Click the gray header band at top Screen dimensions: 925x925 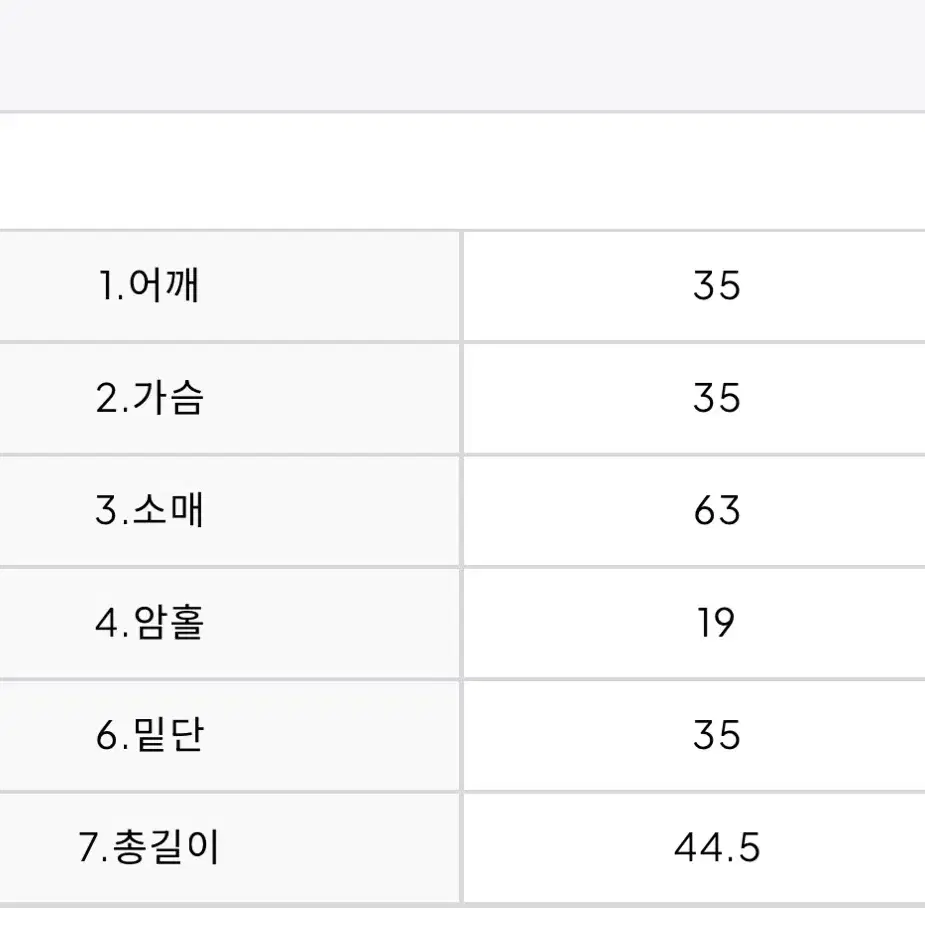point(462,55)
